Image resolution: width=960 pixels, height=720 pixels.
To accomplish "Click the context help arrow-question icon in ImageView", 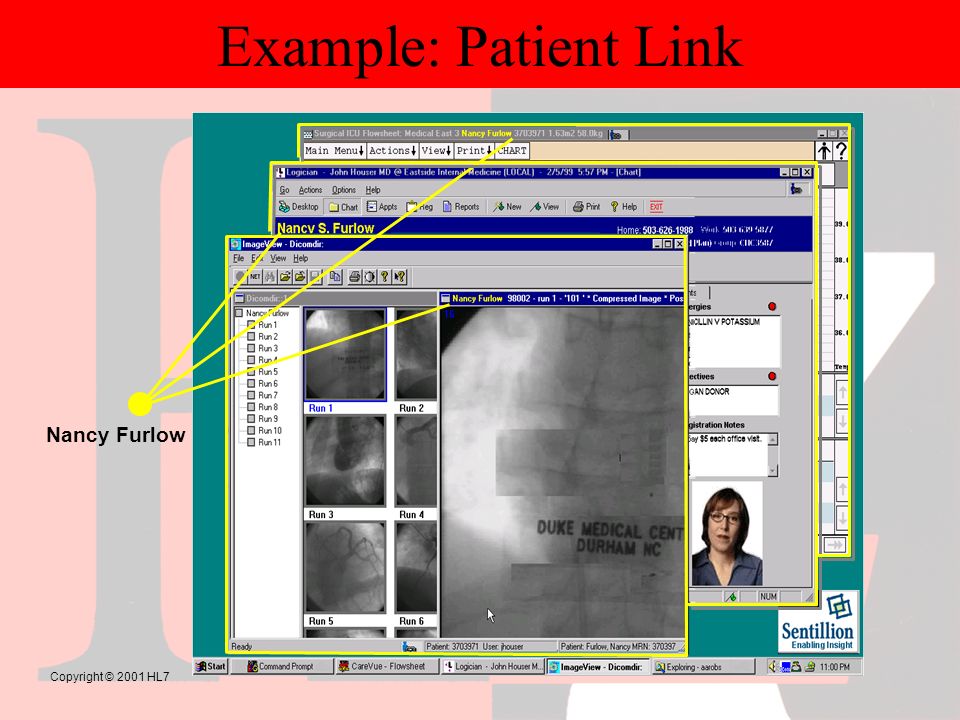I will (400, 277).
